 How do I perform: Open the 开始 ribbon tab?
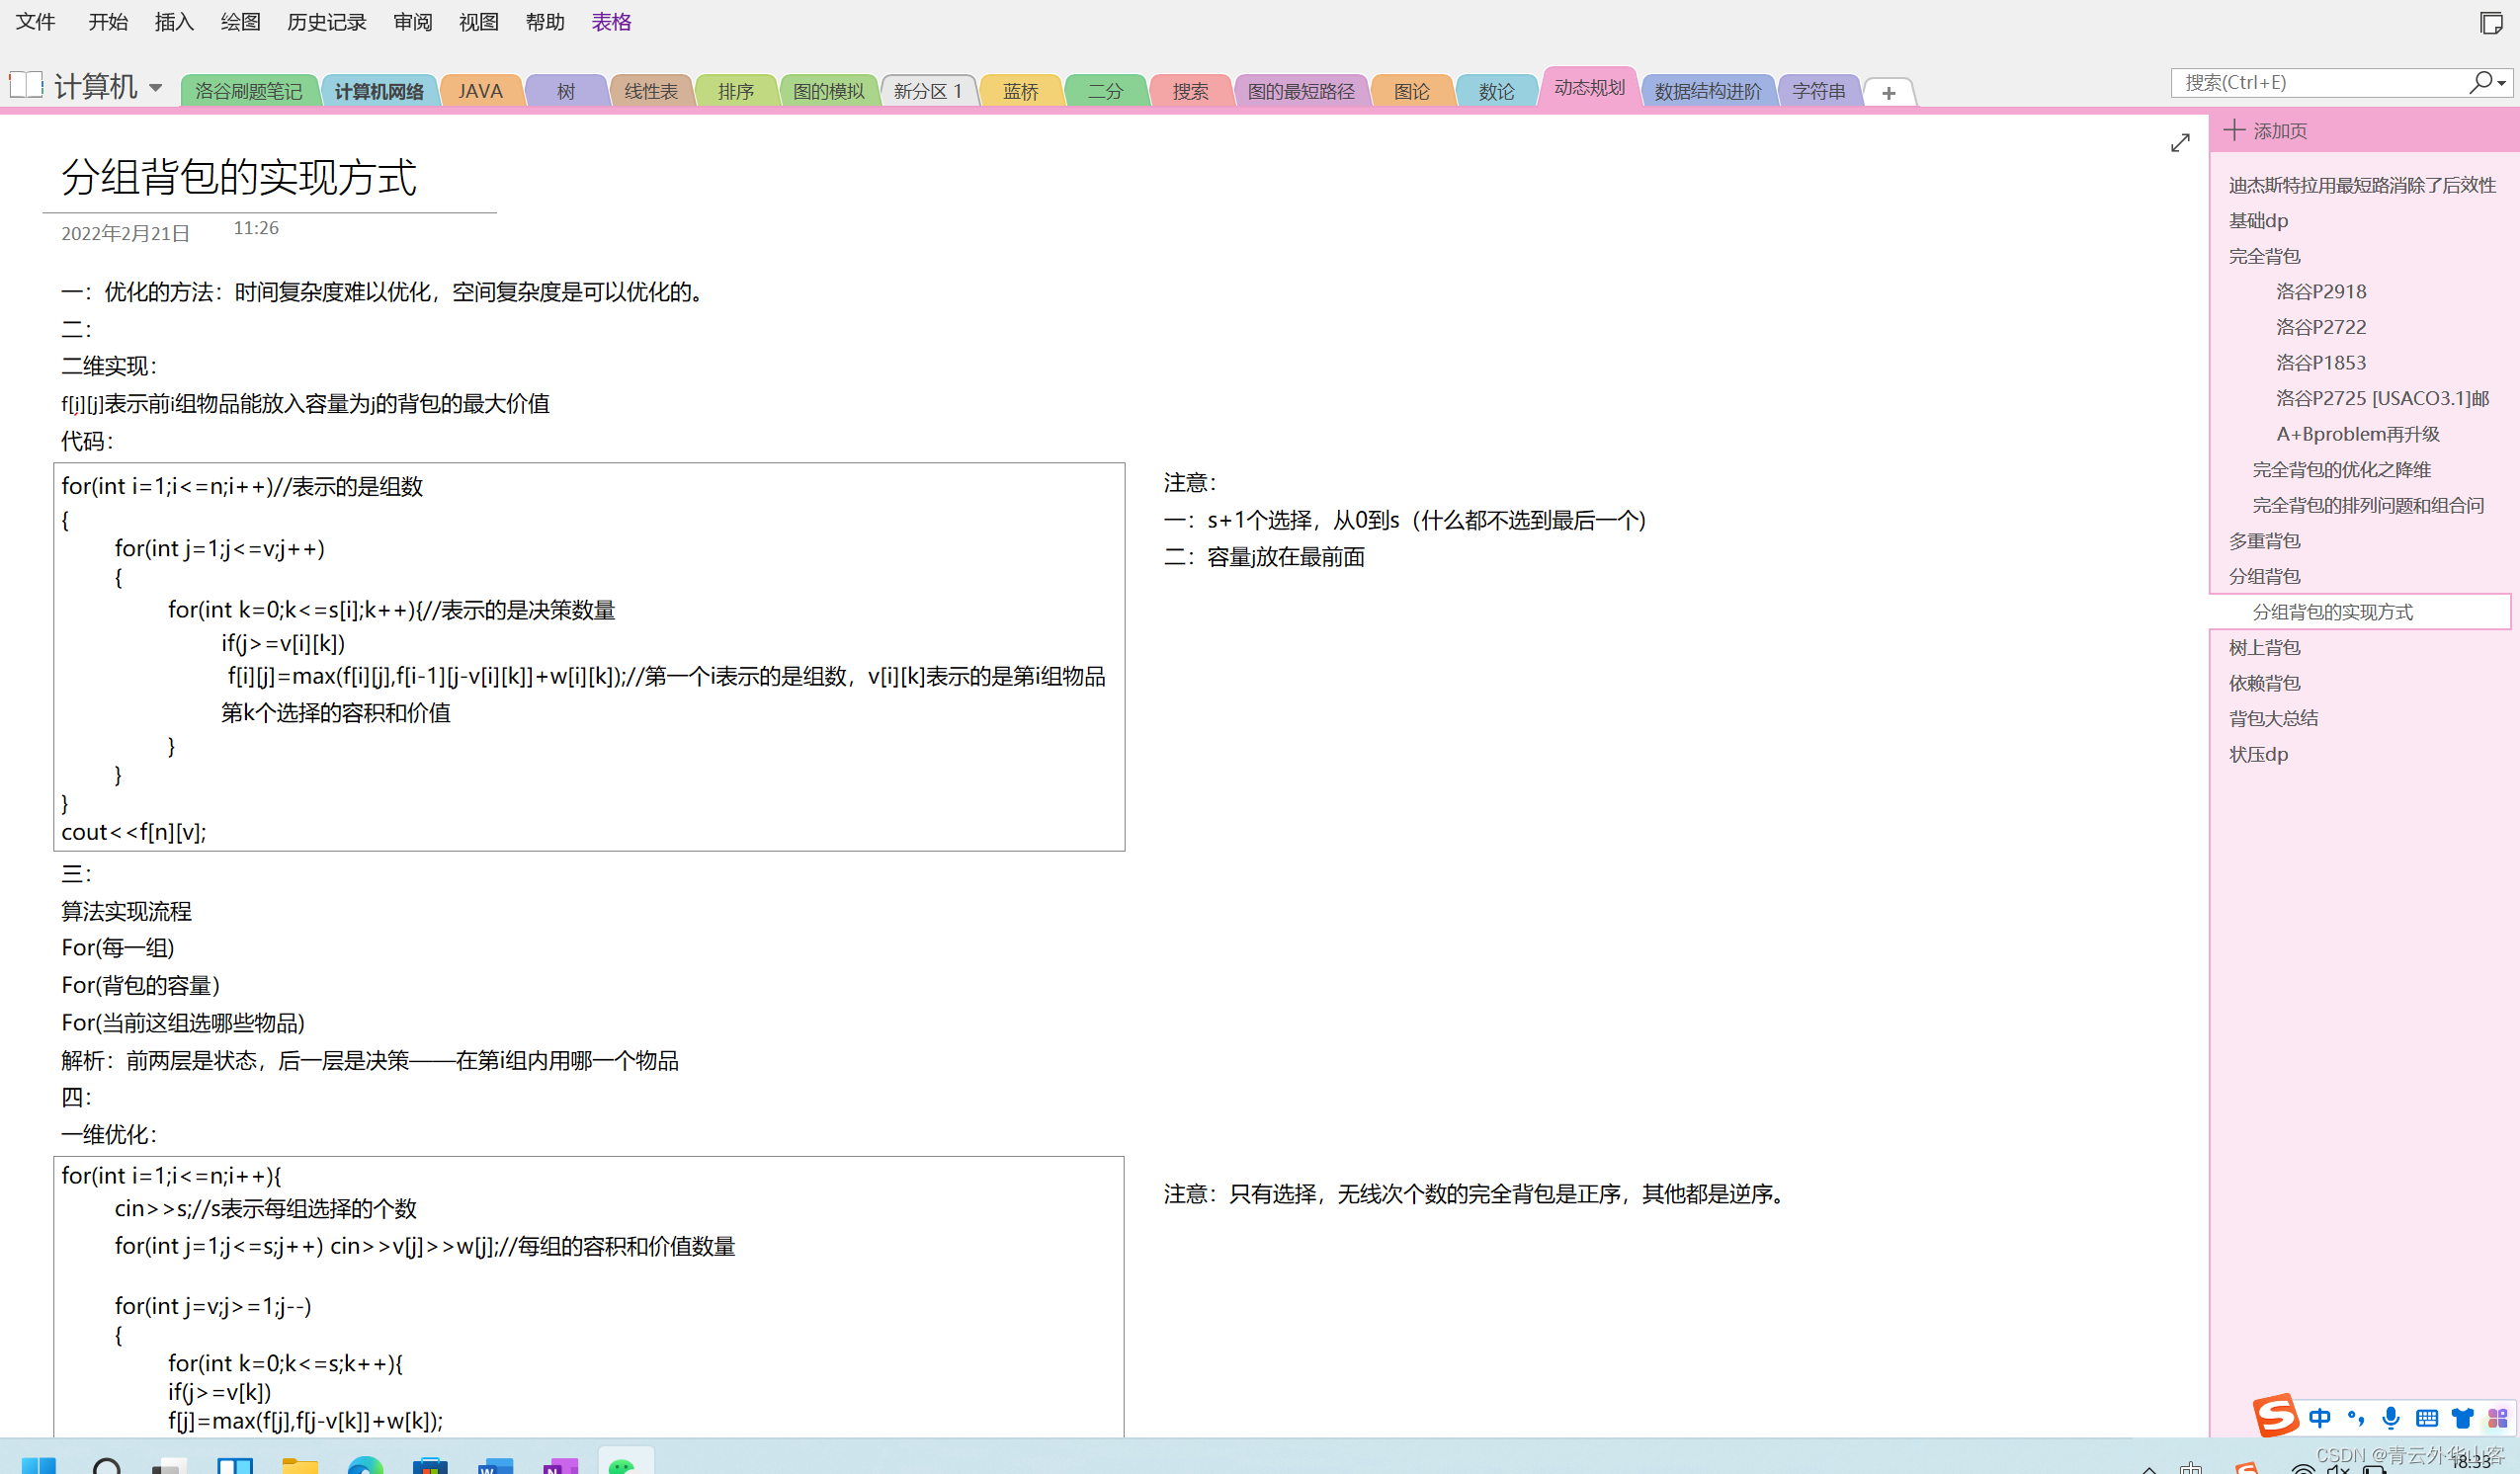click(108, 22)
